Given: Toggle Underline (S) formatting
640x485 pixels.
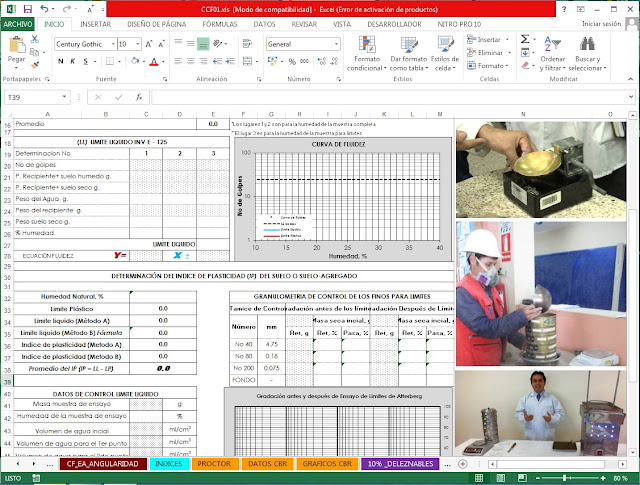Looking at the screenshot, I should tap(85, 61).
